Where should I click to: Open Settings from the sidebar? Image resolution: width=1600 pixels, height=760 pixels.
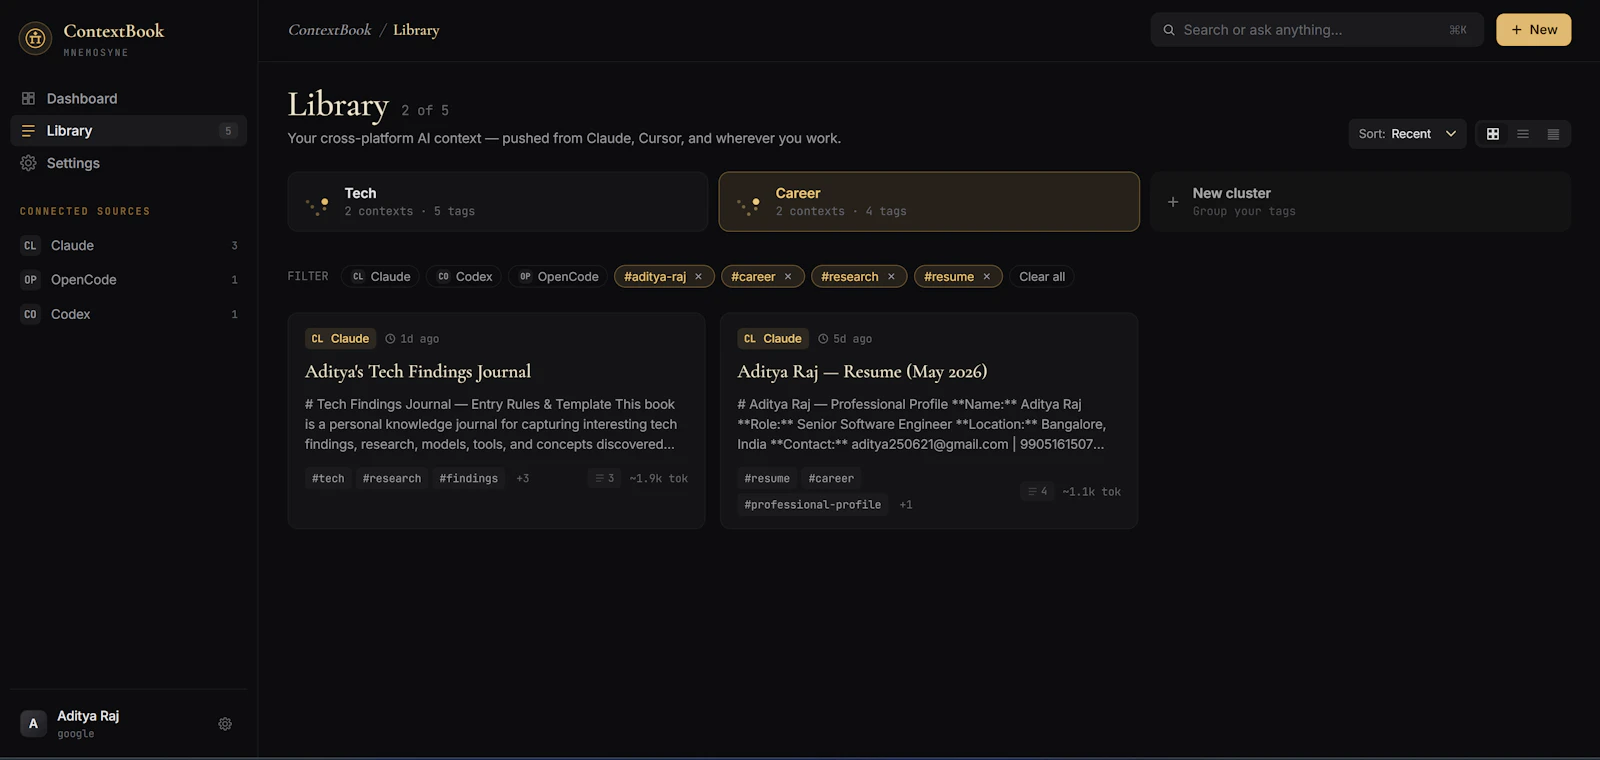[x=128, y=163]
